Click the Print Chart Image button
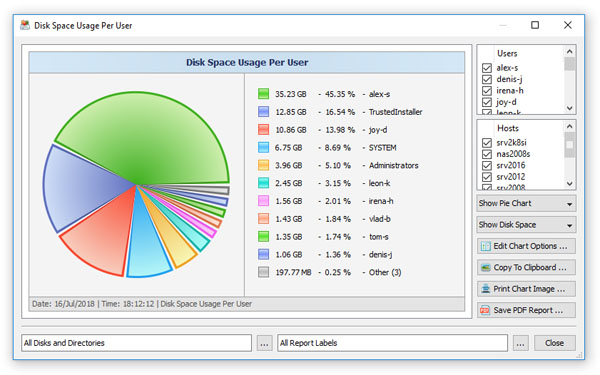600x375 pixels. pos(526,289)
